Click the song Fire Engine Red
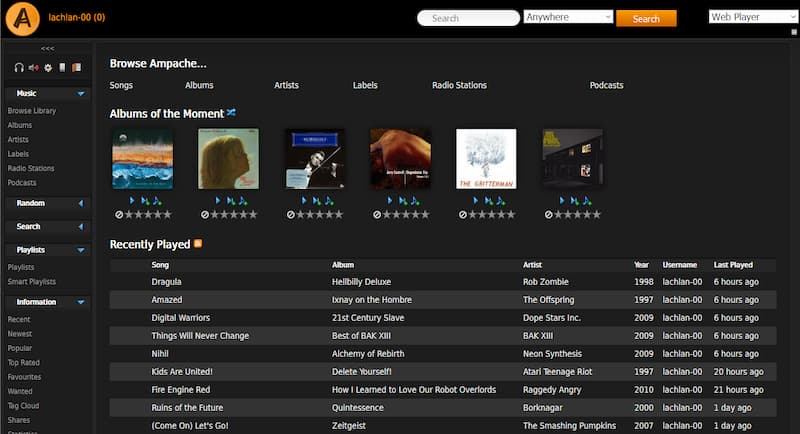 pos(181,390)
